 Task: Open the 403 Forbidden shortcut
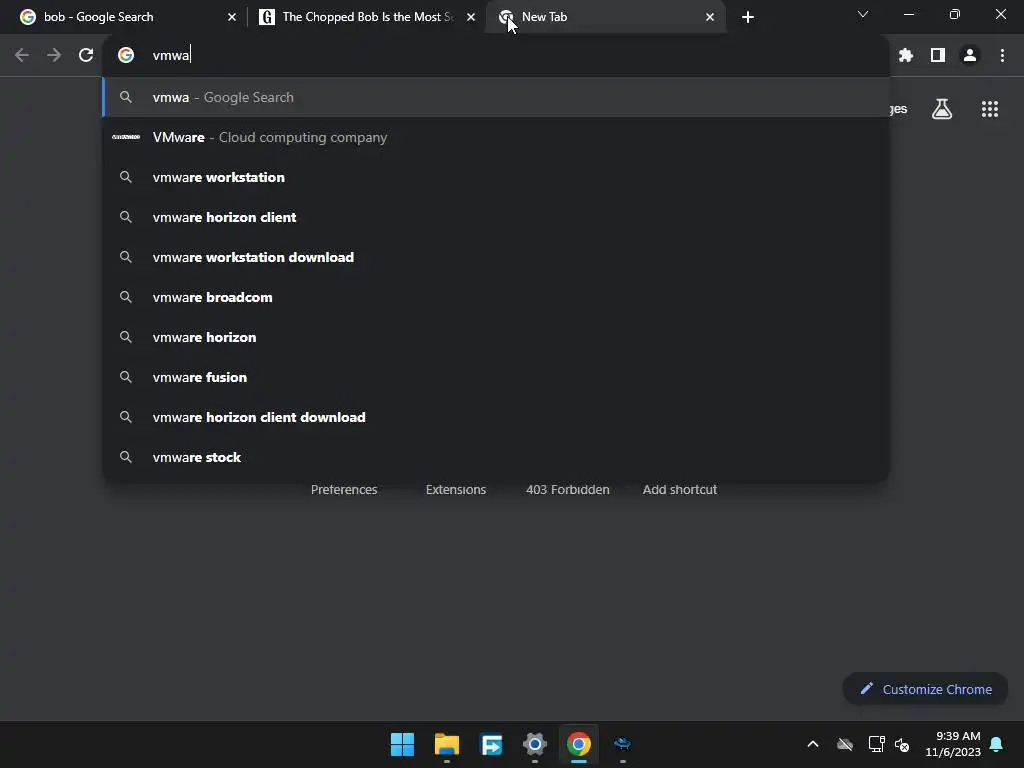568,489
